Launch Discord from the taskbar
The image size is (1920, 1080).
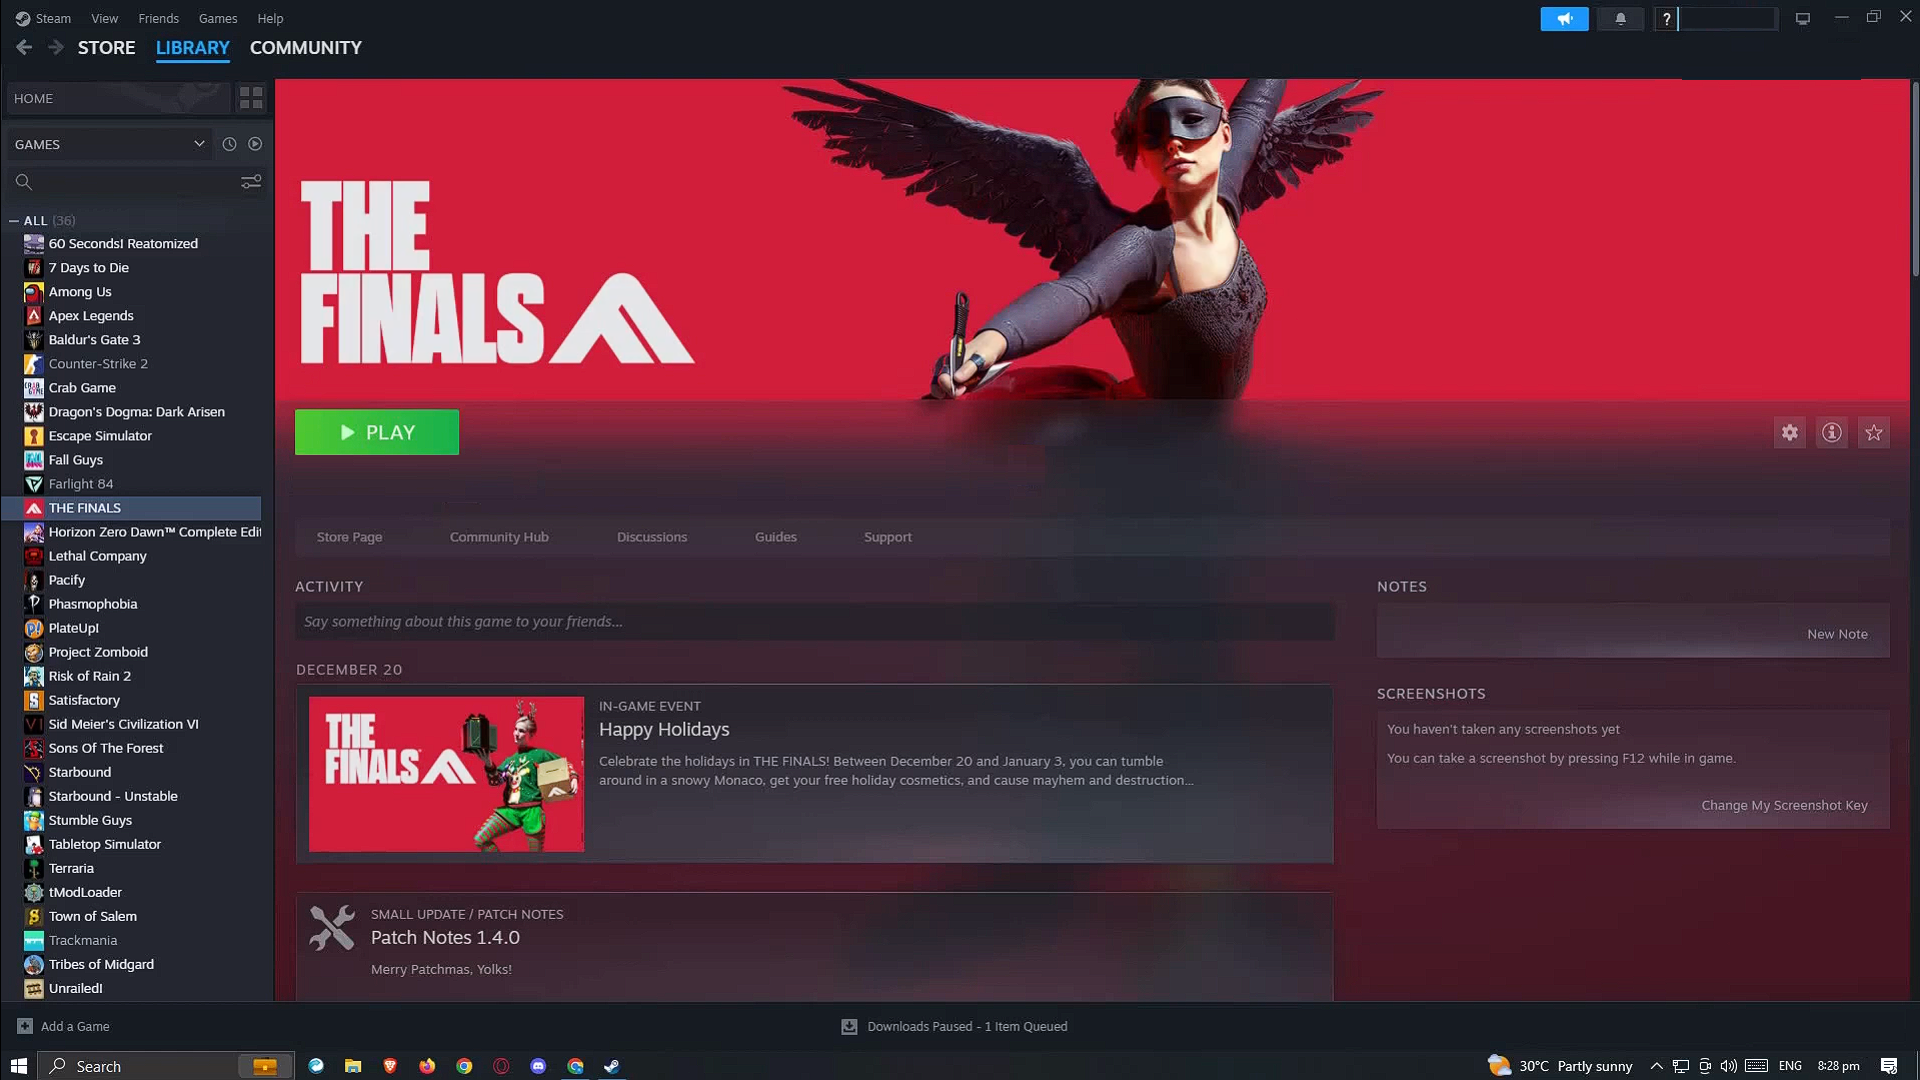(x=538, y=1066)
